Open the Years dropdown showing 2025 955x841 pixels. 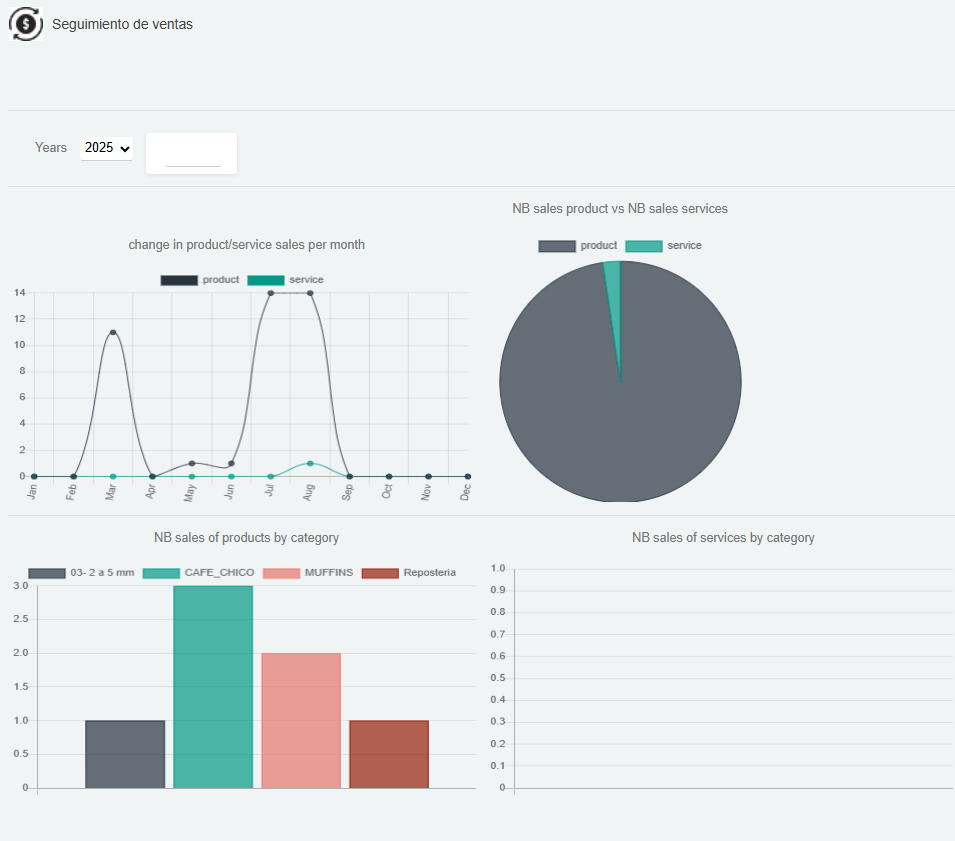click(106, 148)
